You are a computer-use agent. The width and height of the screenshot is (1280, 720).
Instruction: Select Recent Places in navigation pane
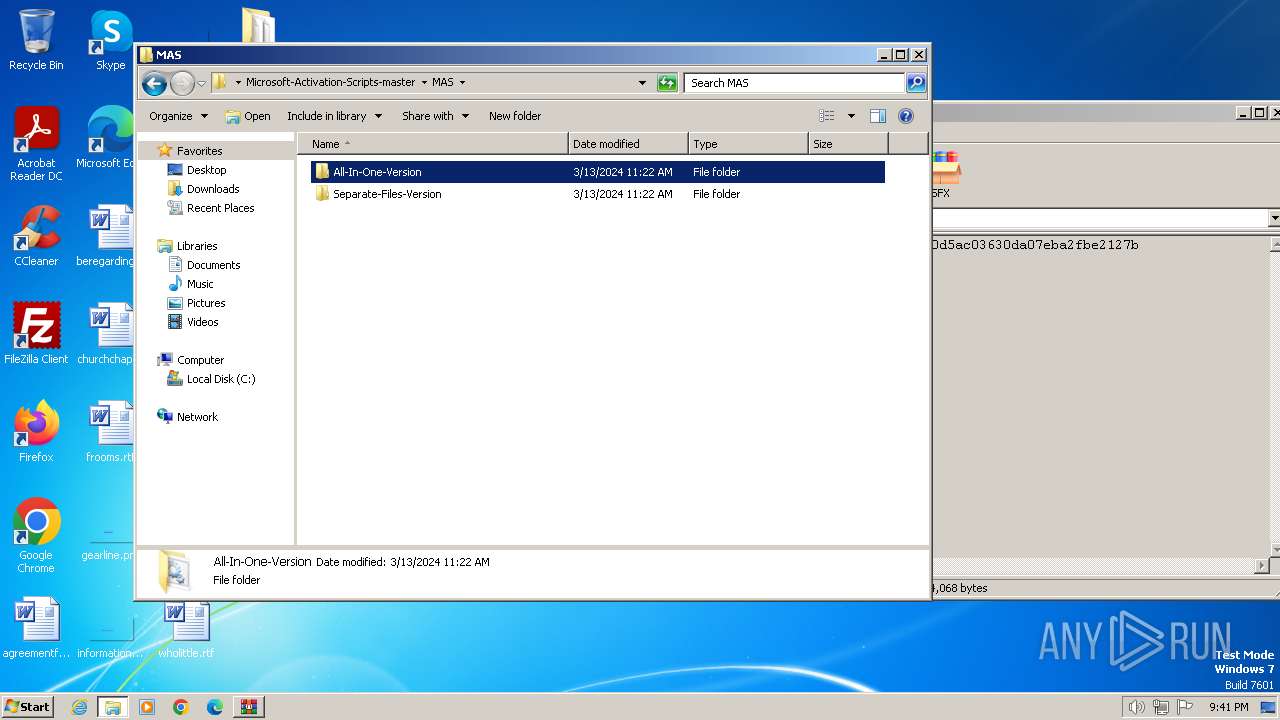[220, 208]
